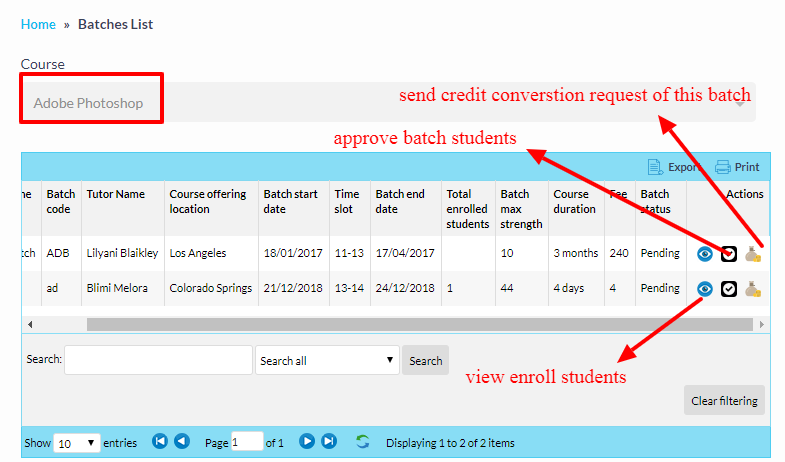Viewport: 785px width, 462px height.
Task: Expand the Search all dropdown
Action: [x=327, y=361]
